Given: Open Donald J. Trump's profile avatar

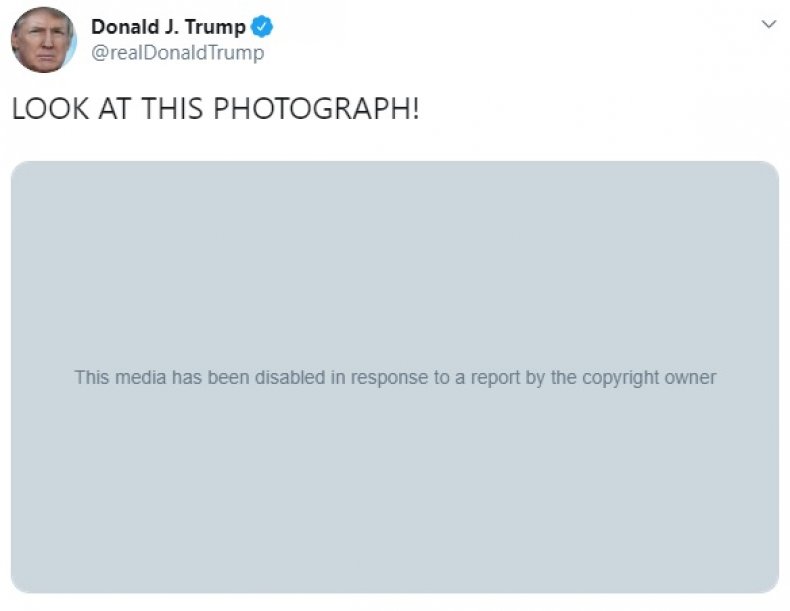Looking at the screenshot, I should coord(44,40).
